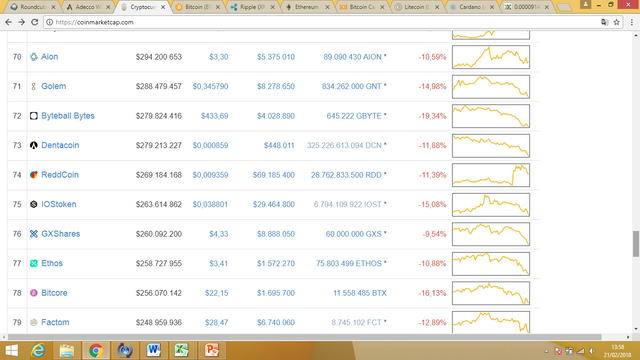
Task: Switch to the Bitcoin (BTC) tab
Action: [x=197, y=7]
